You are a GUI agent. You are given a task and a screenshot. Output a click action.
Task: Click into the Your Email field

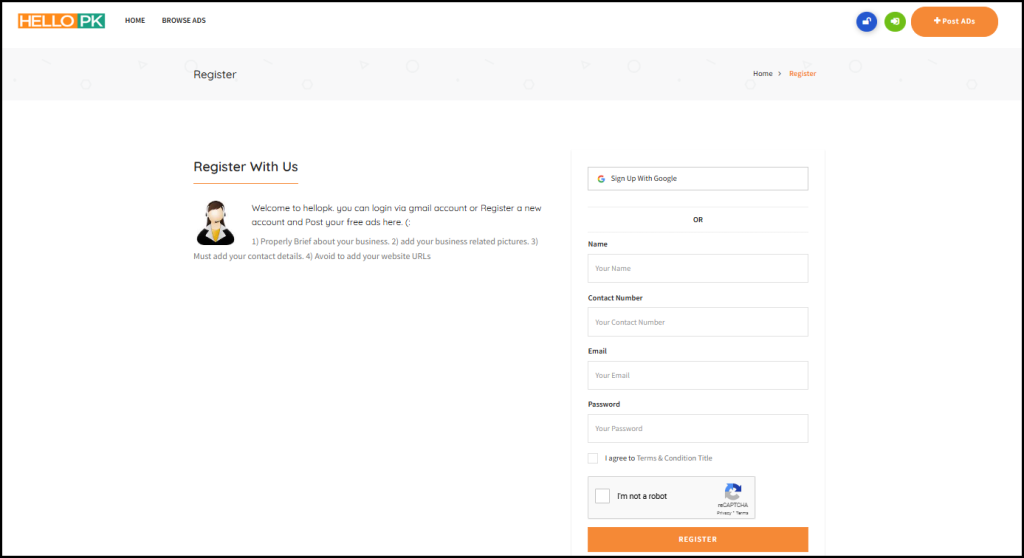tap(697, 375)
